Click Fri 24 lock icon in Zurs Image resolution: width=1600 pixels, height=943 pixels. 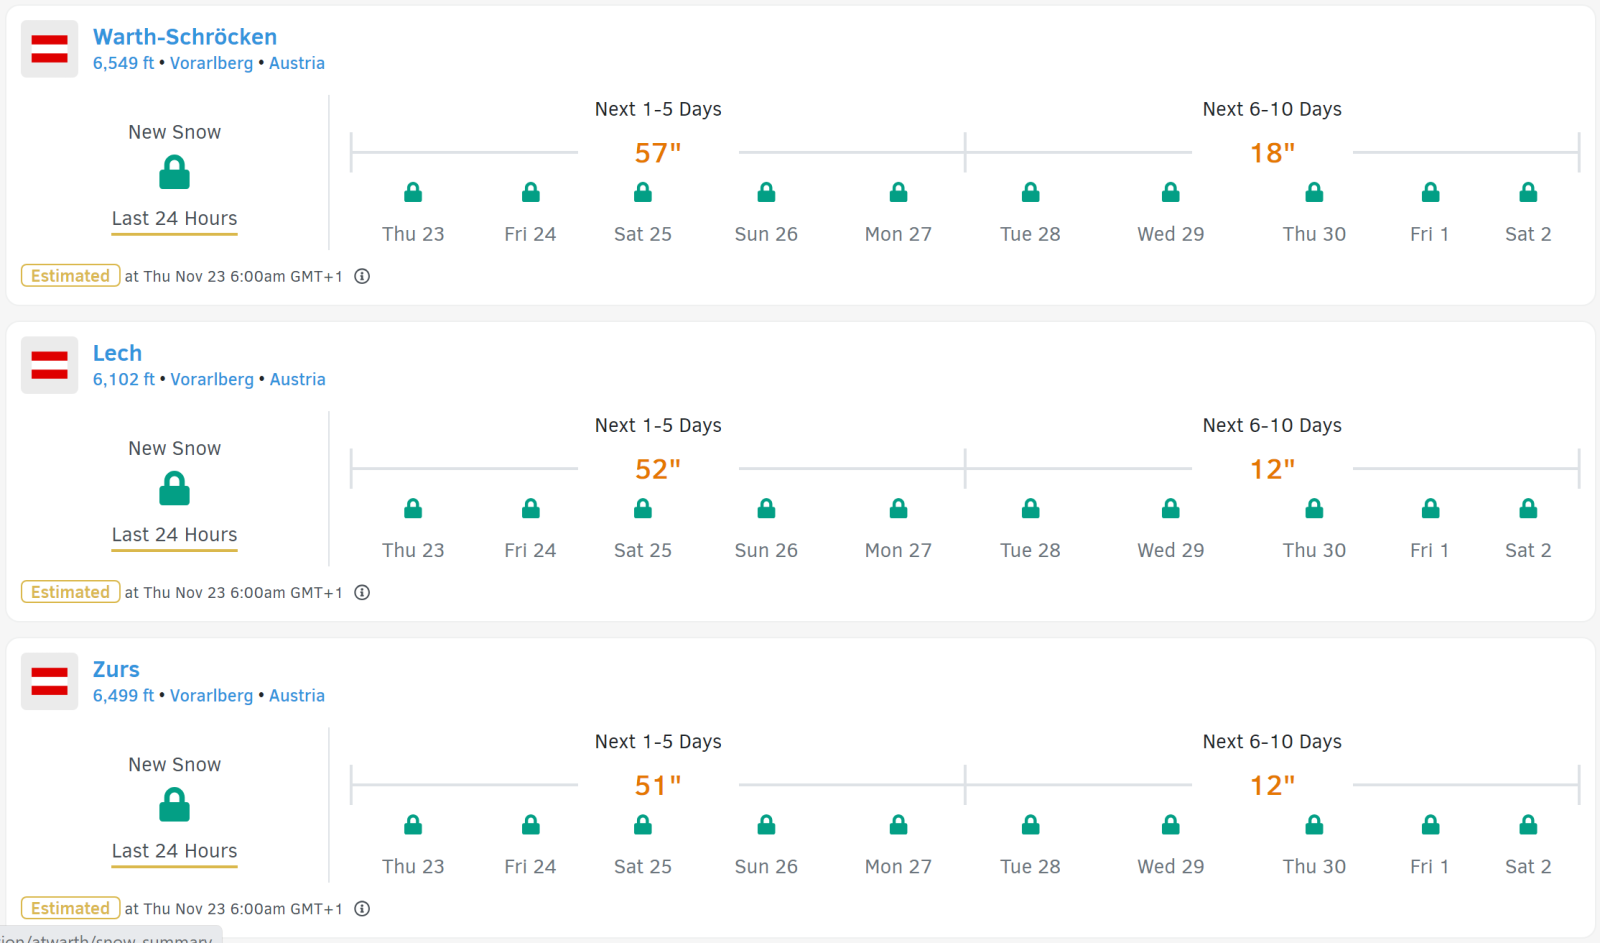(531, 824)
